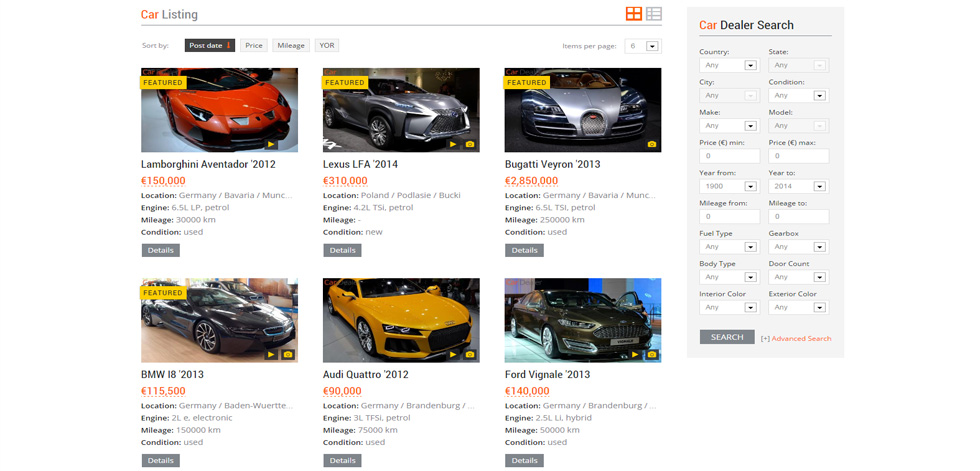Open Exterior Color dropdown

[799, 307]
